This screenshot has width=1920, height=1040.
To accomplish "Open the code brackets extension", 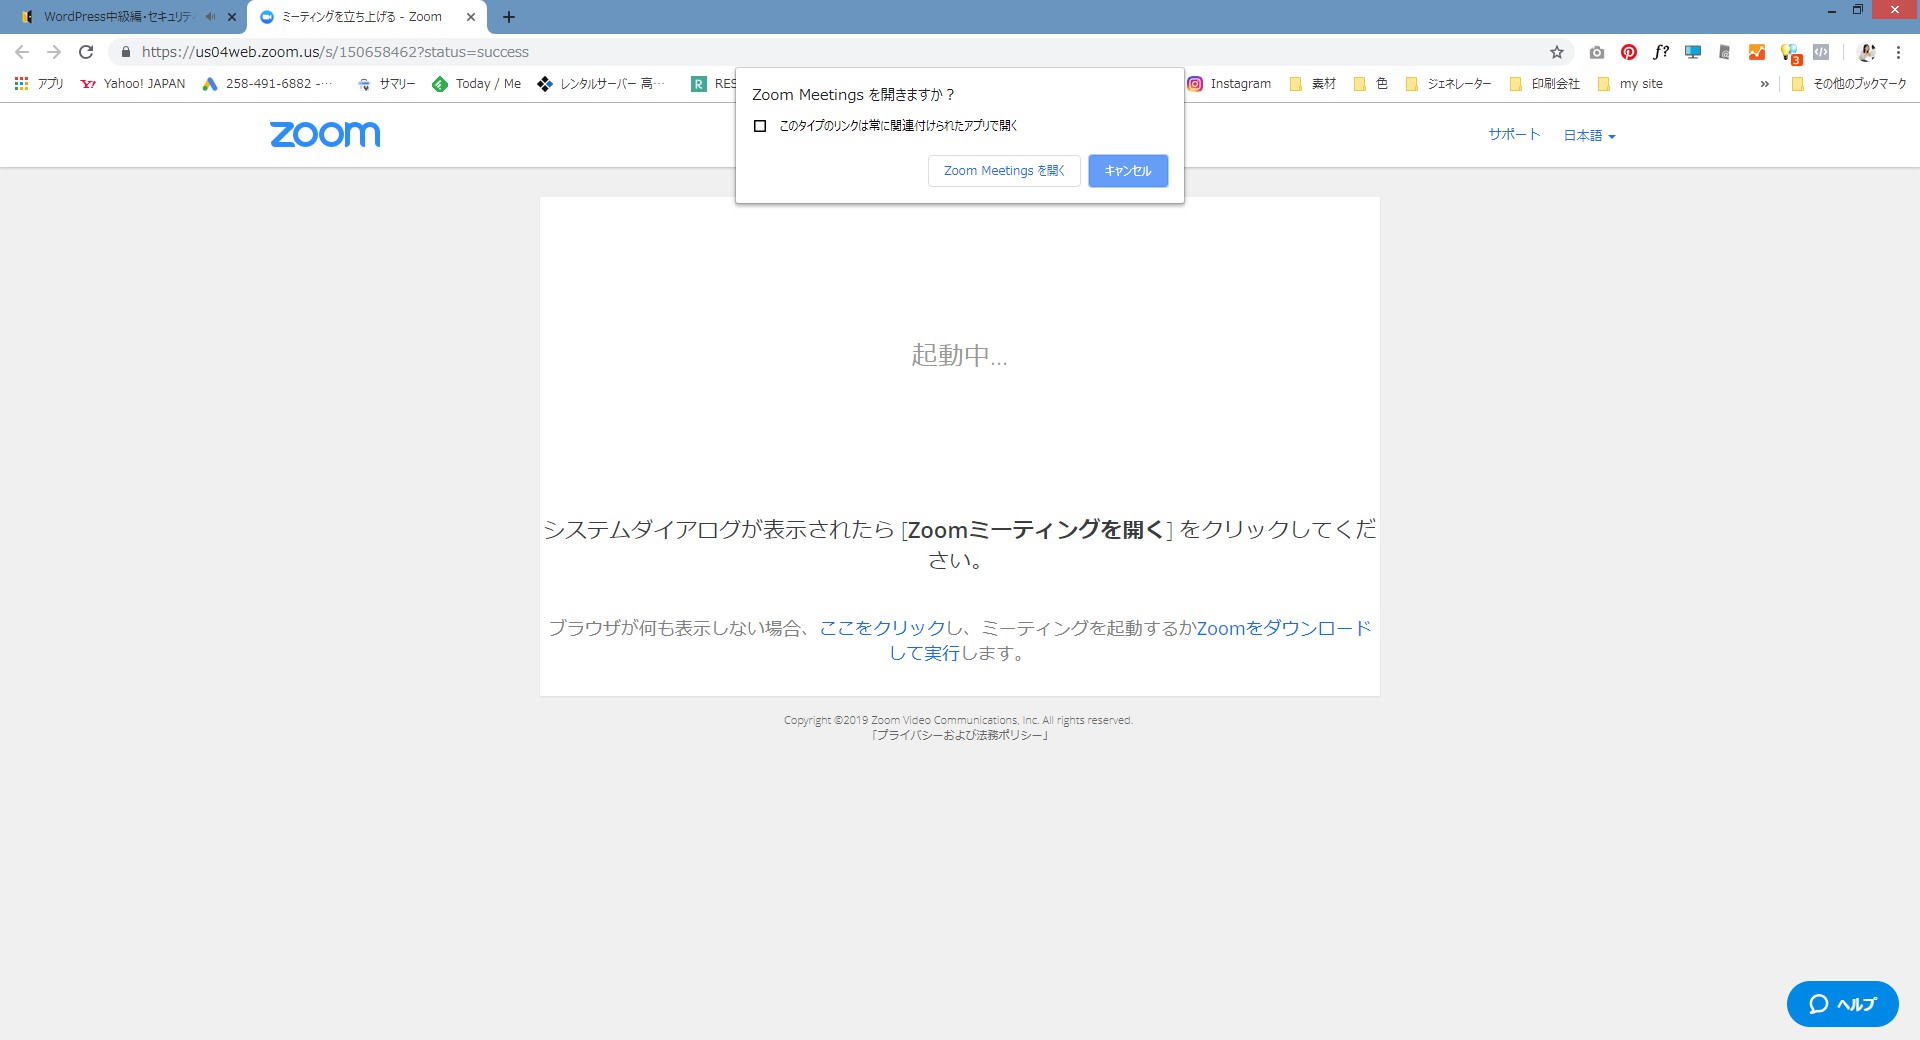I will (1821, 52).
